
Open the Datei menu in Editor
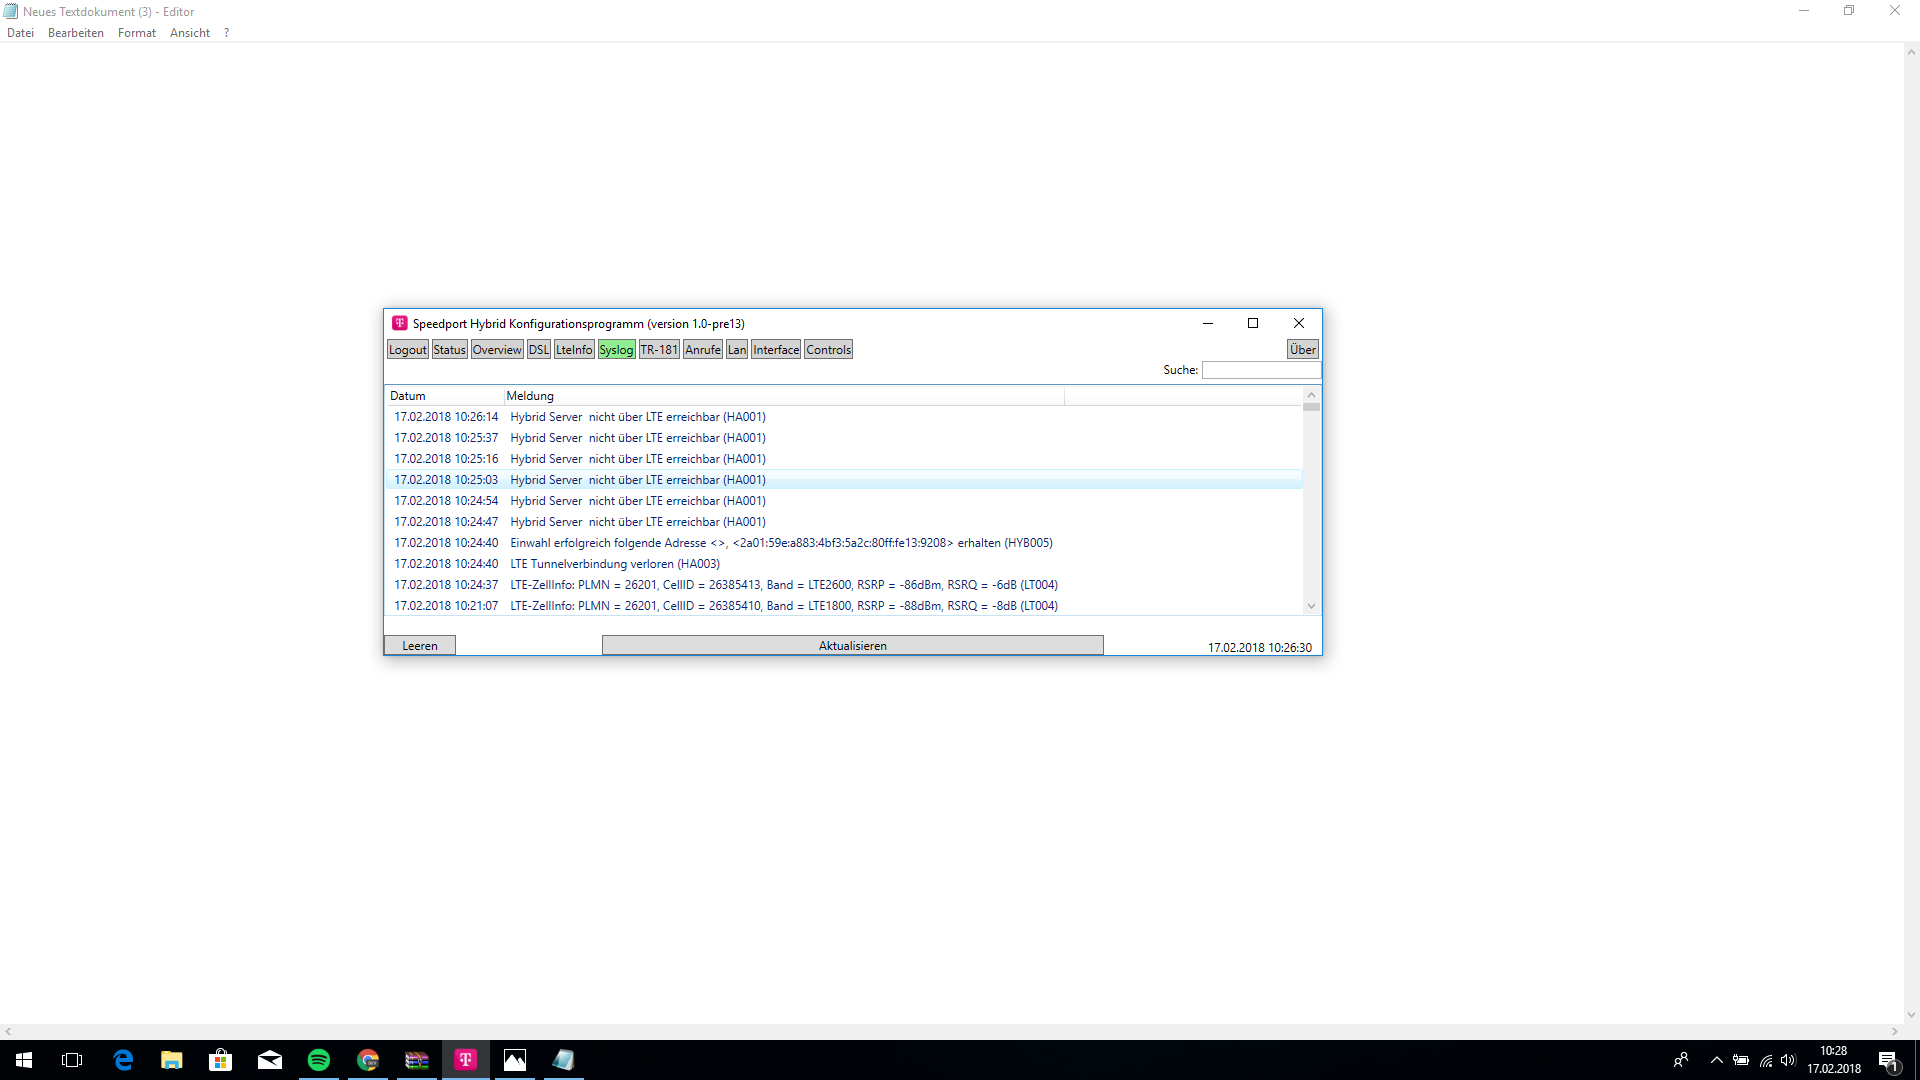click(x=20, y=33)
